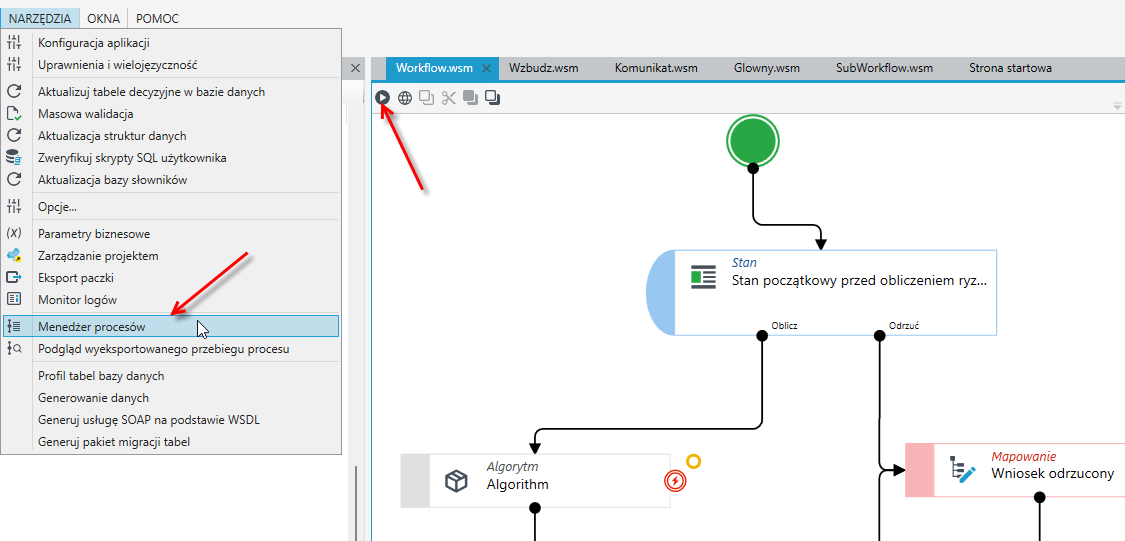
Task: Select the Wniosek odrzucony mapping node
Action: point(1015,470)
